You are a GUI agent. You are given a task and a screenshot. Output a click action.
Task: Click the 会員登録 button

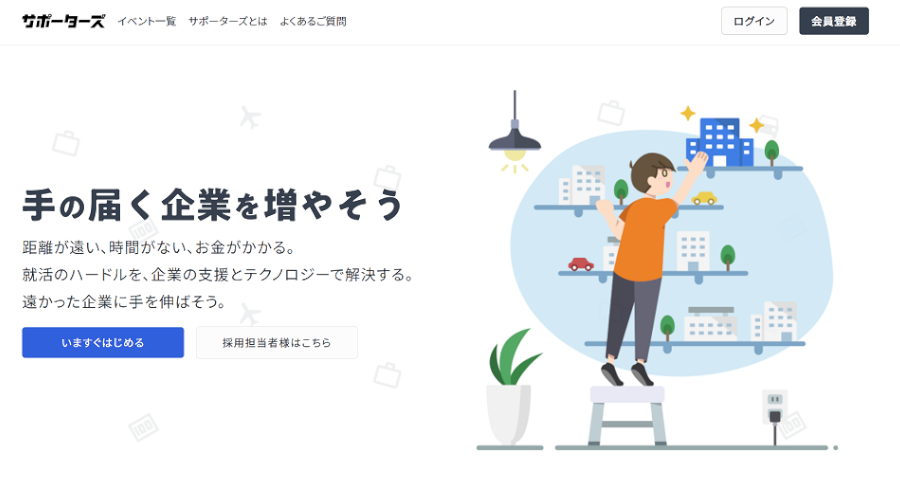tap(833, 21)
